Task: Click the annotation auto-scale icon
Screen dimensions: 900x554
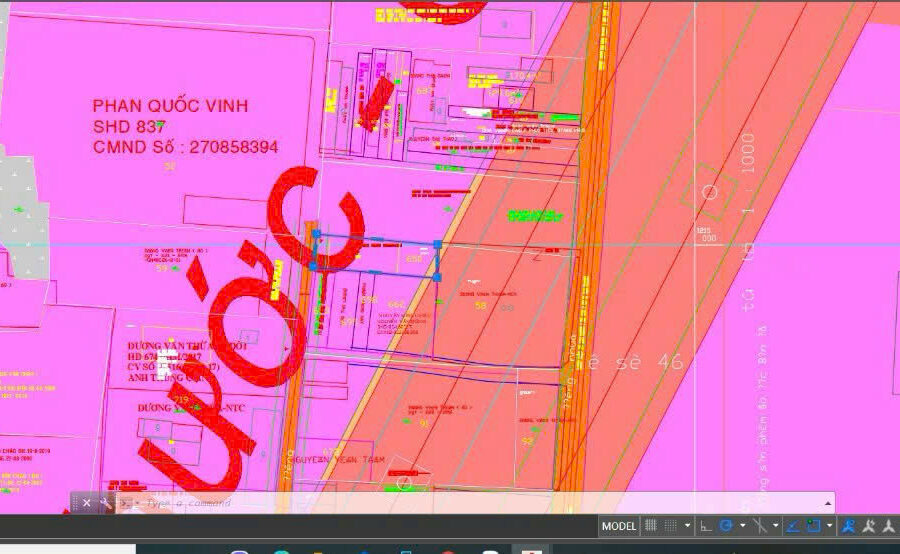Action: pos(868,526)
